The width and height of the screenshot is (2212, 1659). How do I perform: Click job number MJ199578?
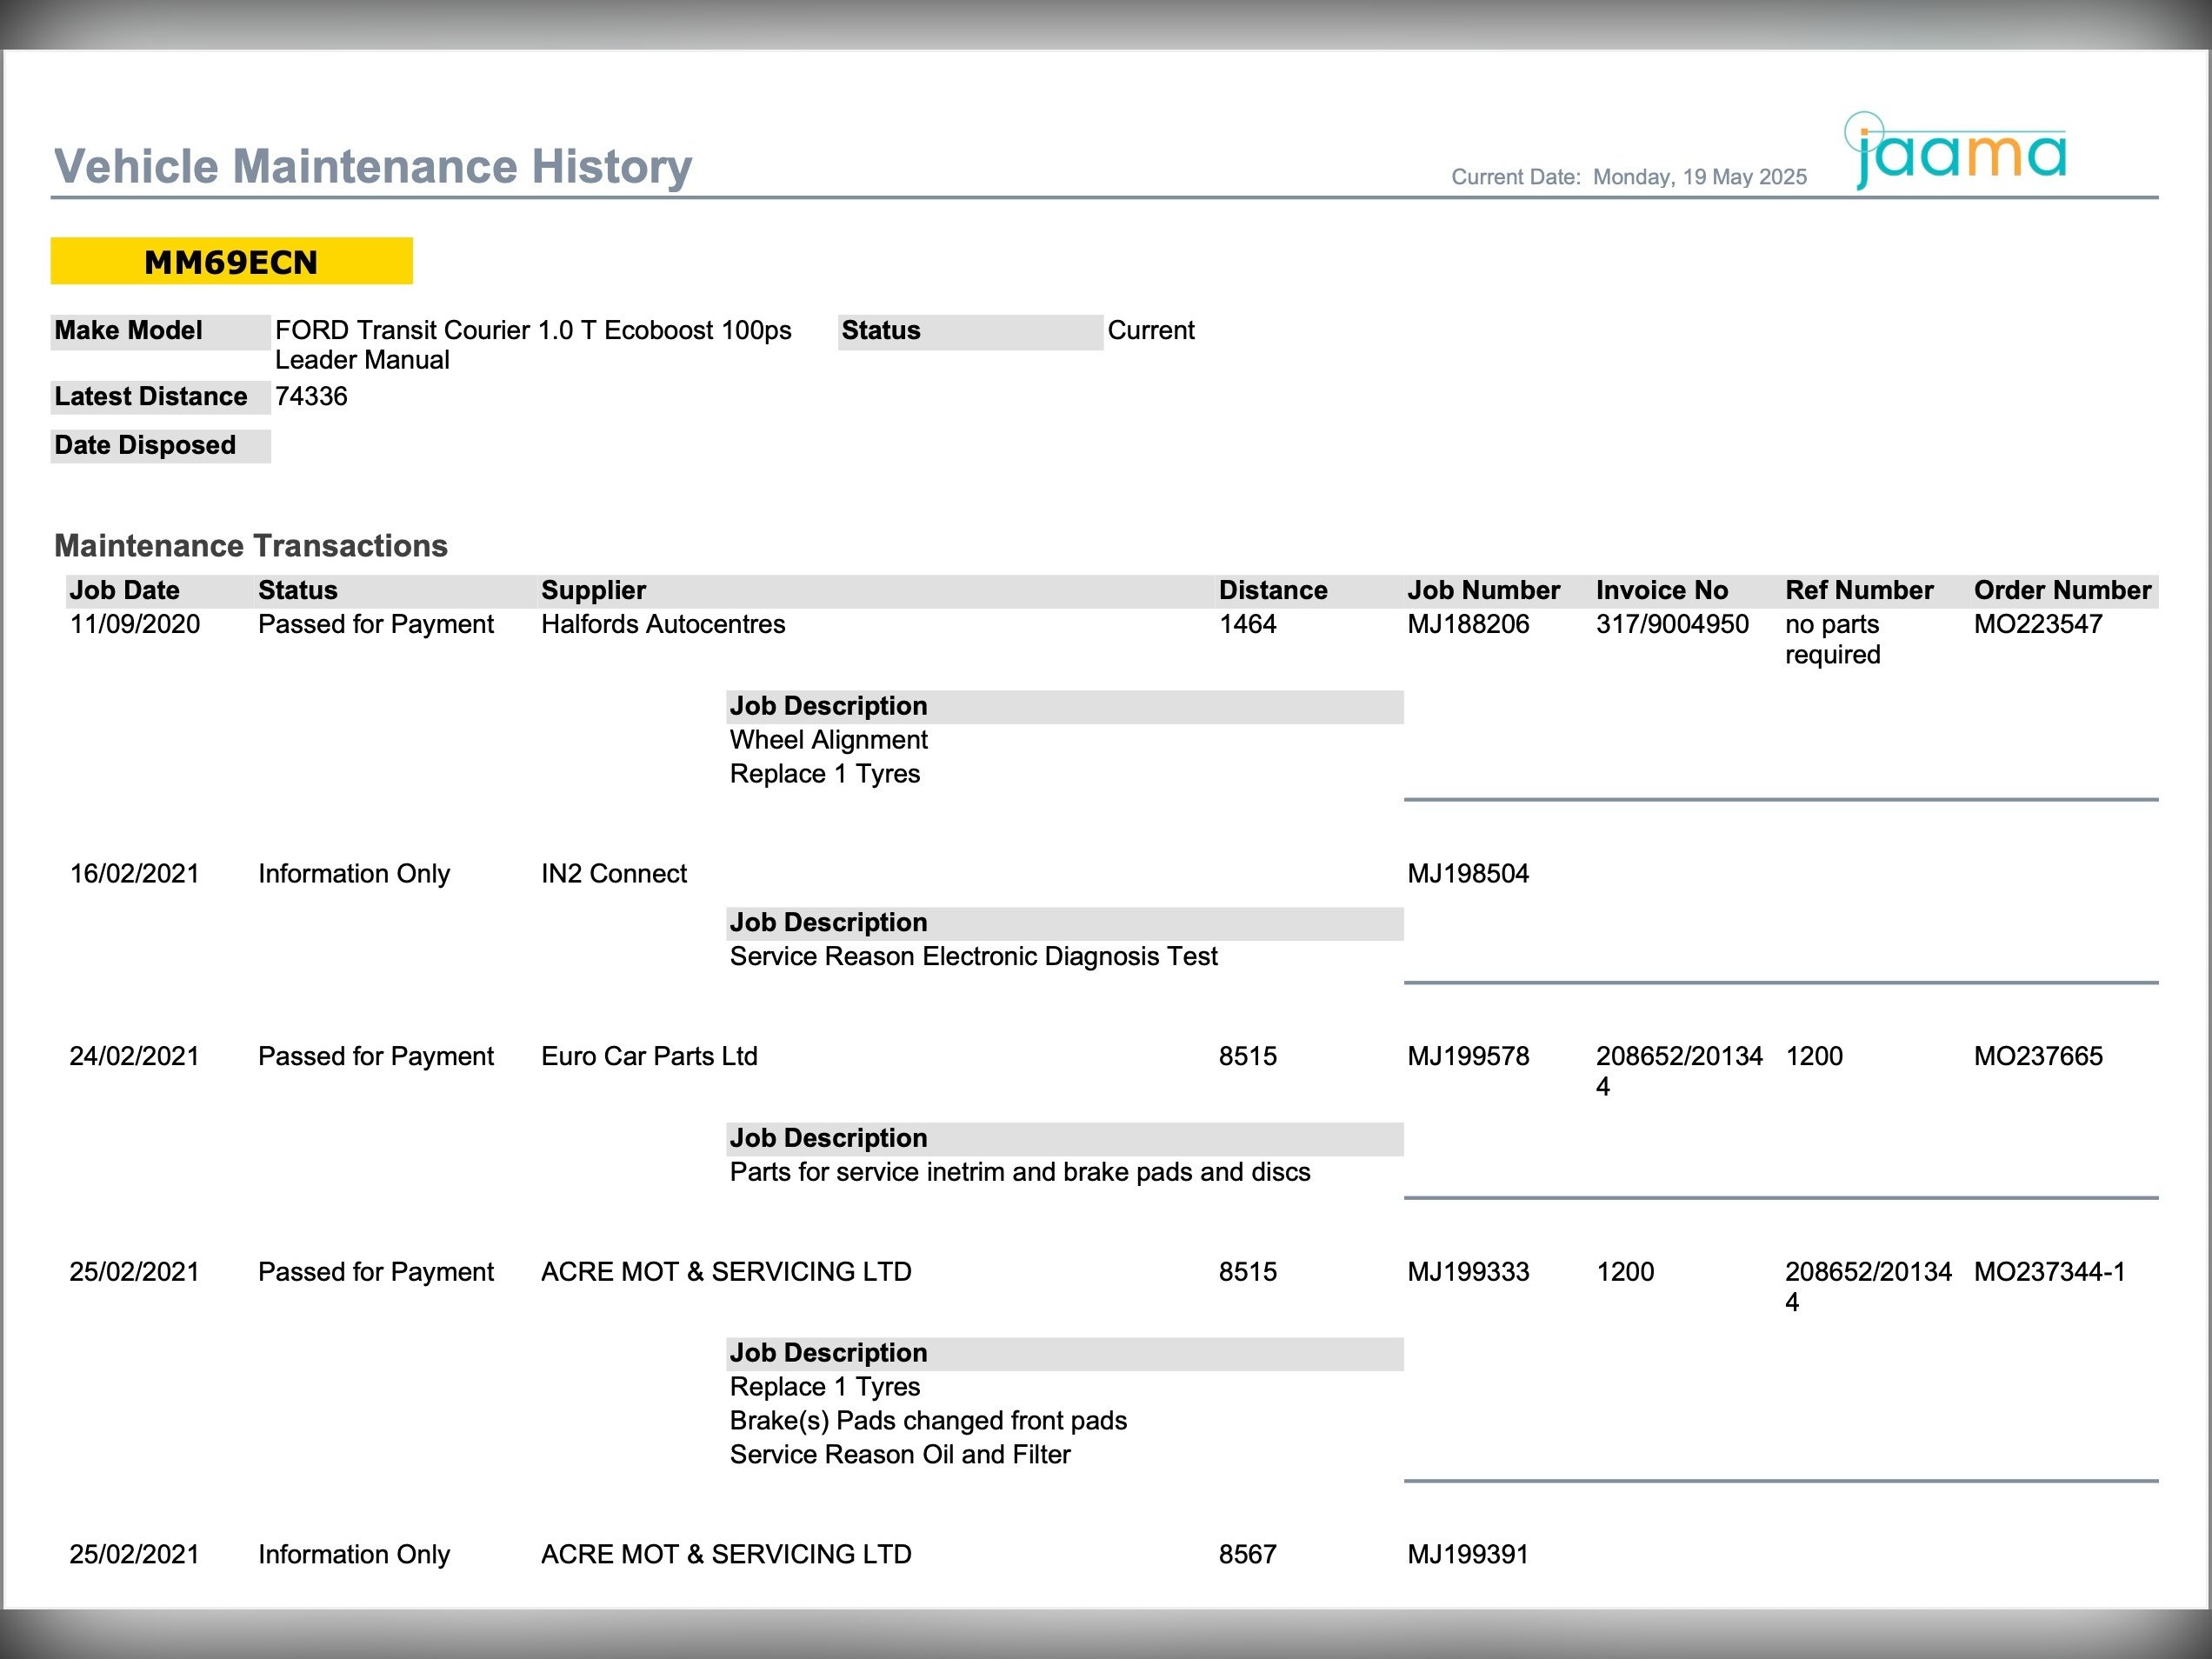point(1468,1056)
